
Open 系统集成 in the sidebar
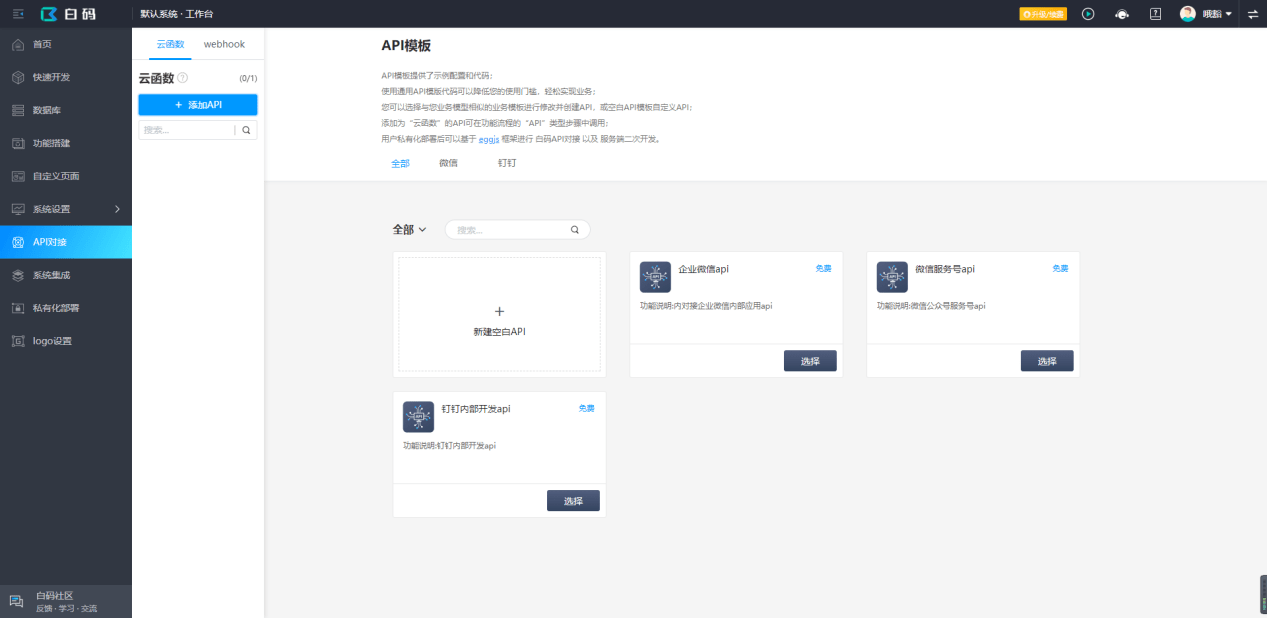click(66, 275)
